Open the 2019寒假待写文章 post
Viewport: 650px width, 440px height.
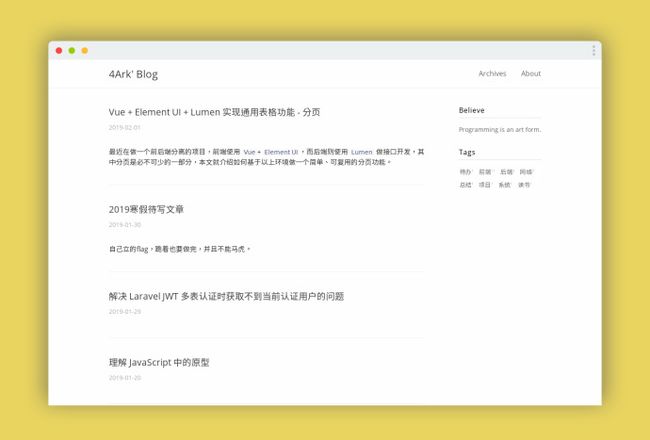click(x=146, y=209)
